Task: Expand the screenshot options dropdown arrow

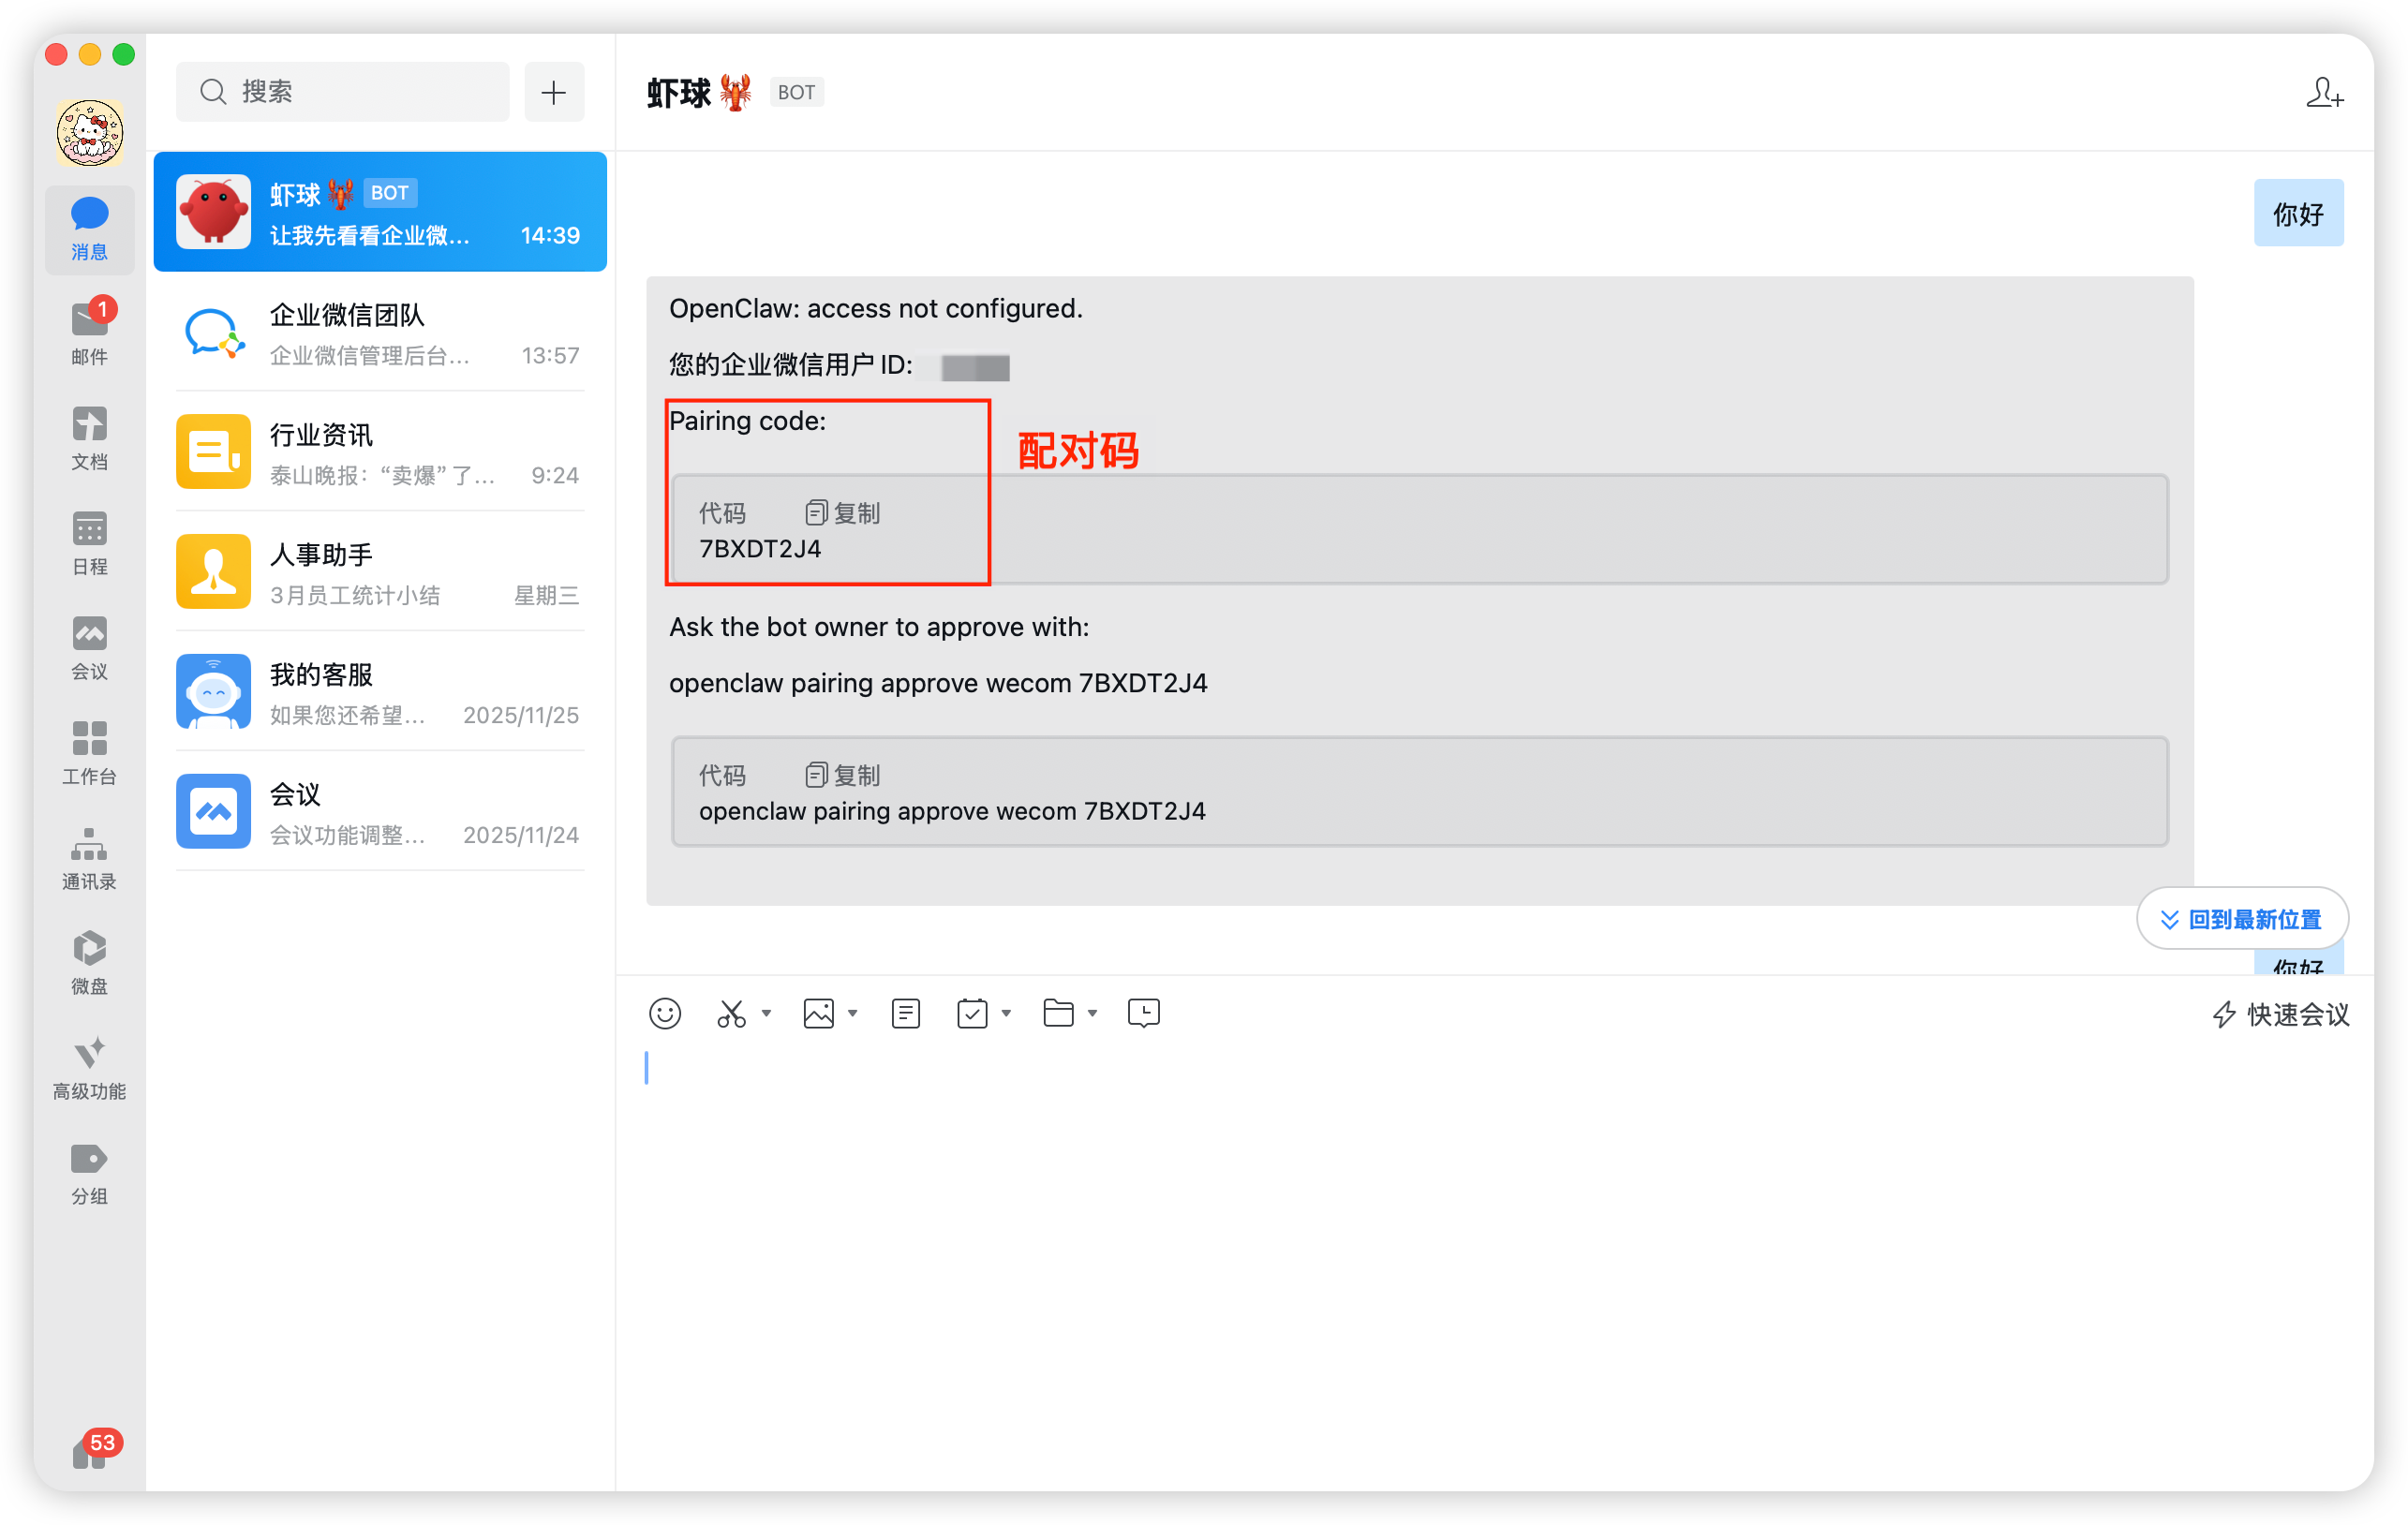Action: (767, 1013)
